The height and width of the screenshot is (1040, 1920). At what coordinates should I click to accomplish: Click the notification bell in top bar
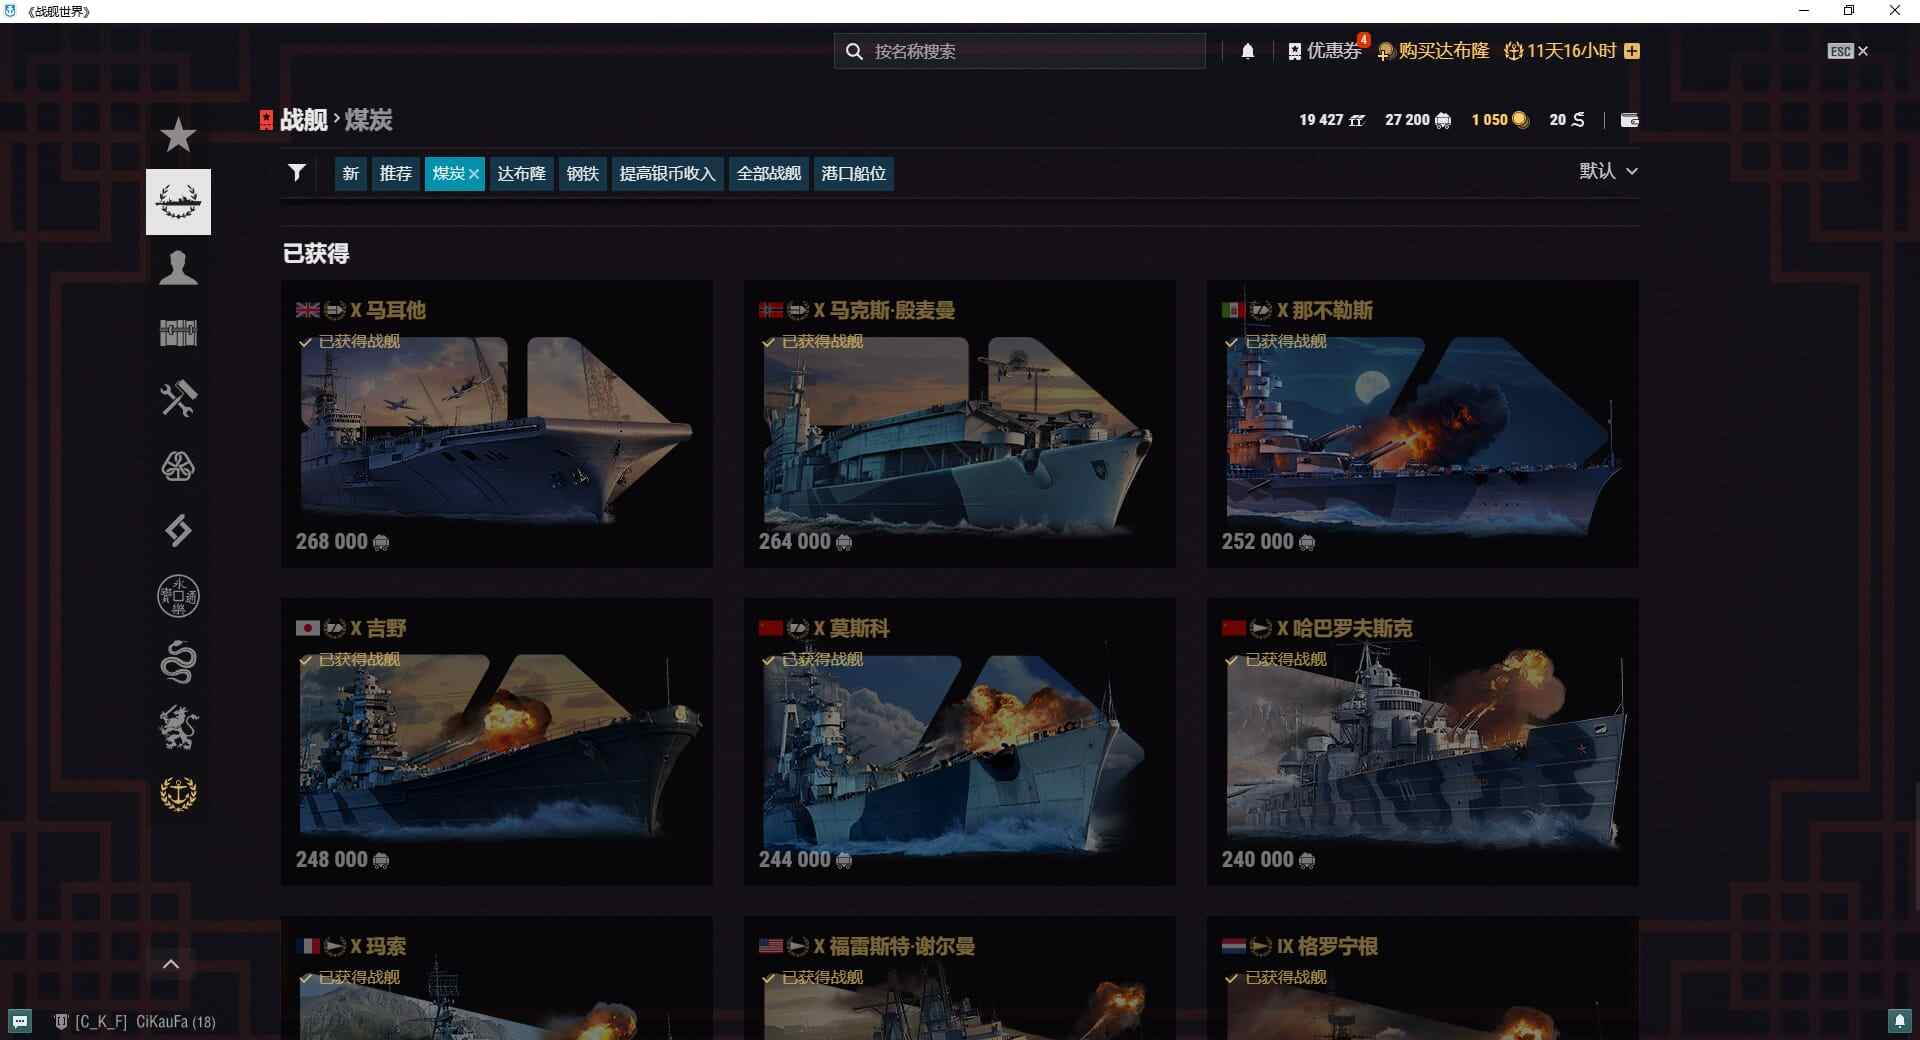click(1247, 51)
